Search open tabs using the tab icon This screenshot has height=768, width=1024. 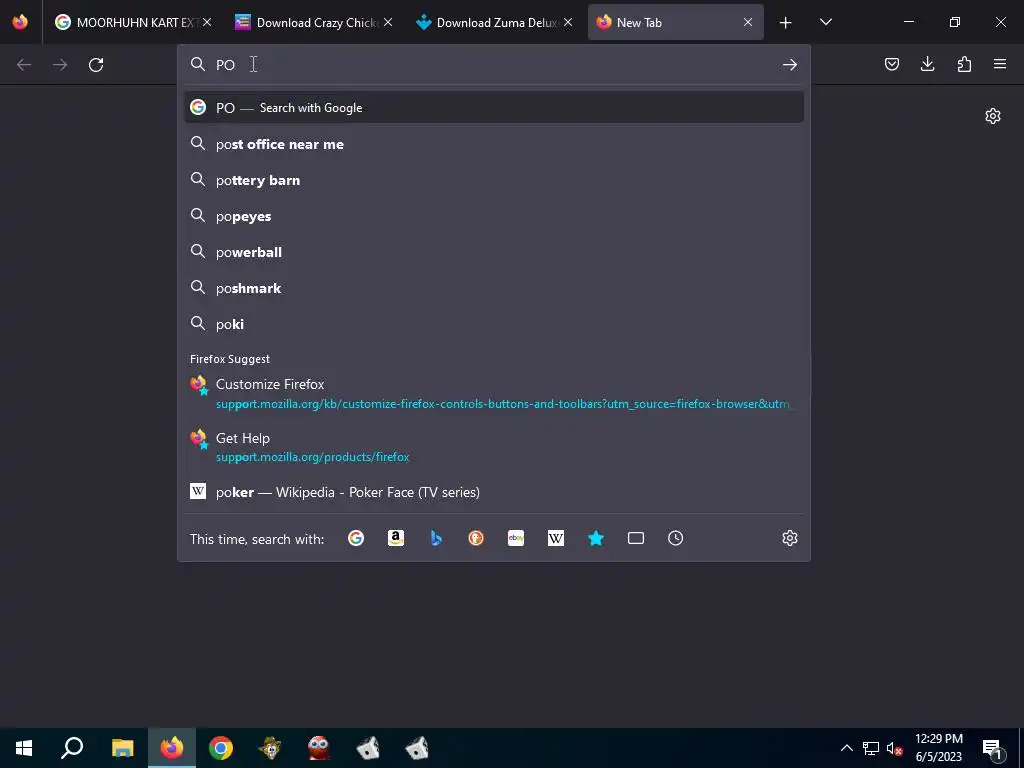pos(635,538)
